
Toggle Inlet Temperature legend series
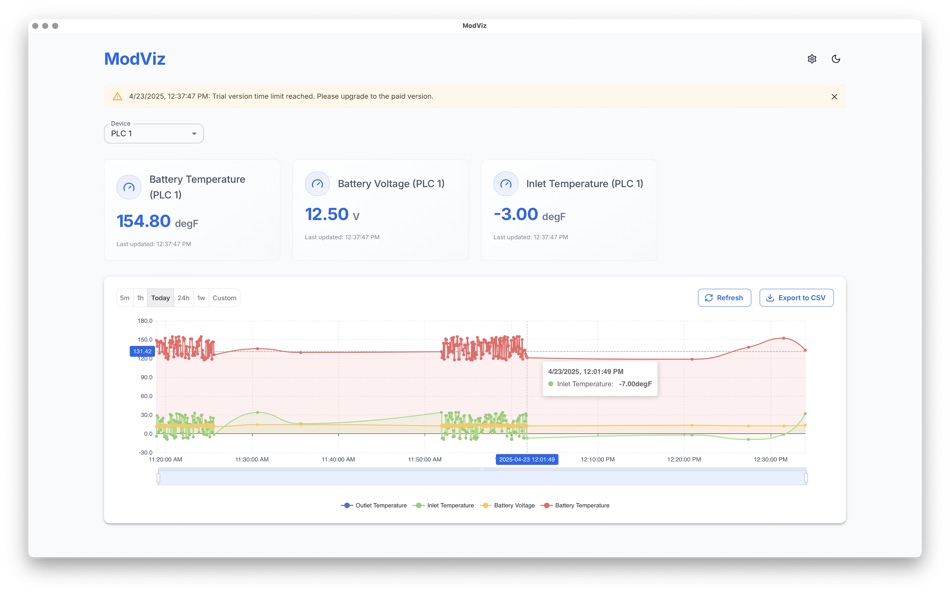pyautogui.click(x=443, y=506)
